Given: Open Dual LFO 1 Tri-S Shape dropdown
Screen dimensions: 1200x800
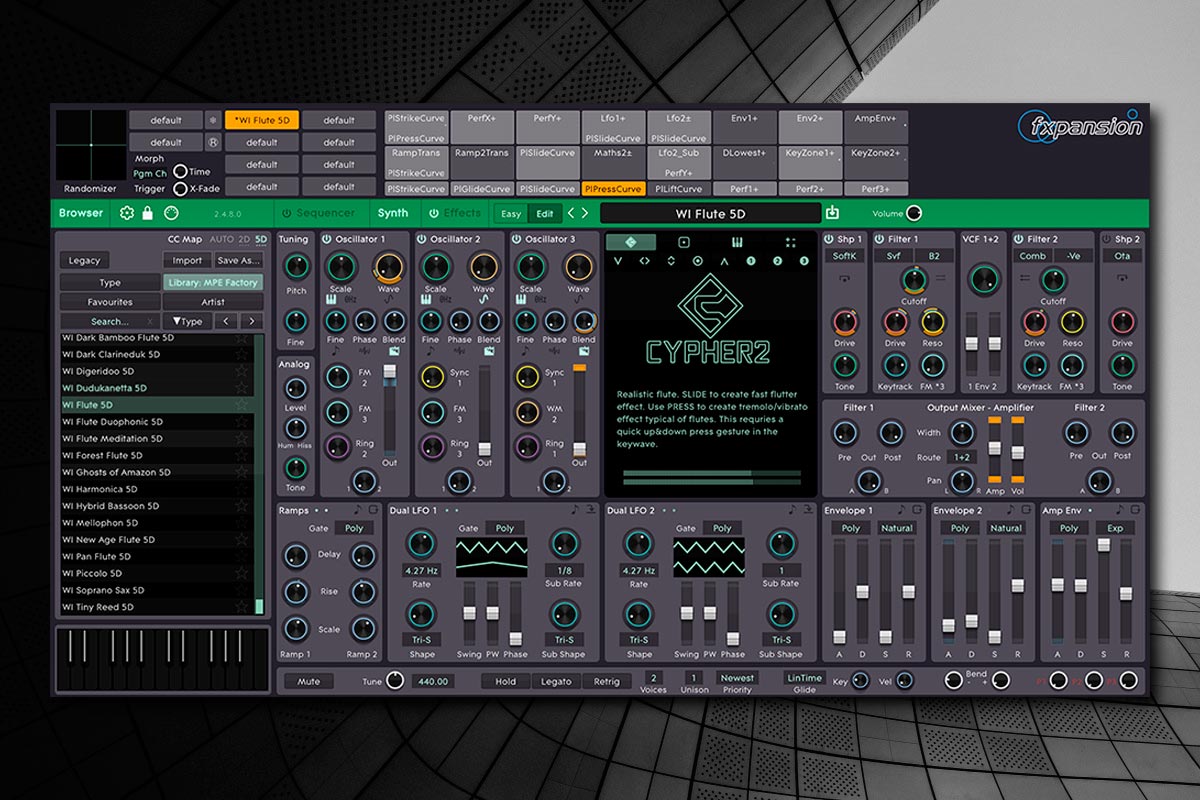Looking at the screenshot, I should (x=423, y=640).
